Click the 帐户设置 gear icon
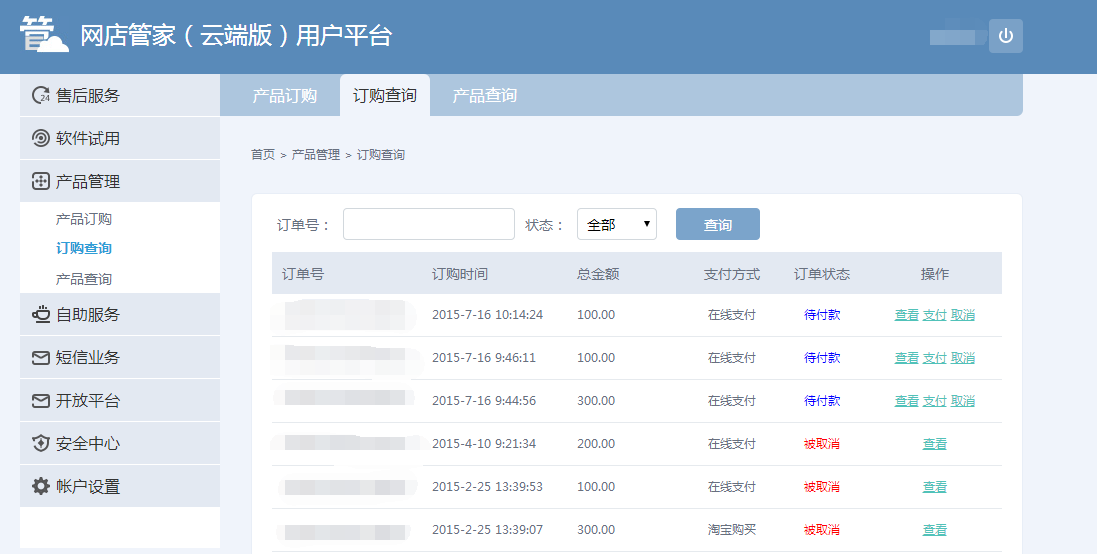The width and height of the screenshot is (1097, 554). pos(41,487)
